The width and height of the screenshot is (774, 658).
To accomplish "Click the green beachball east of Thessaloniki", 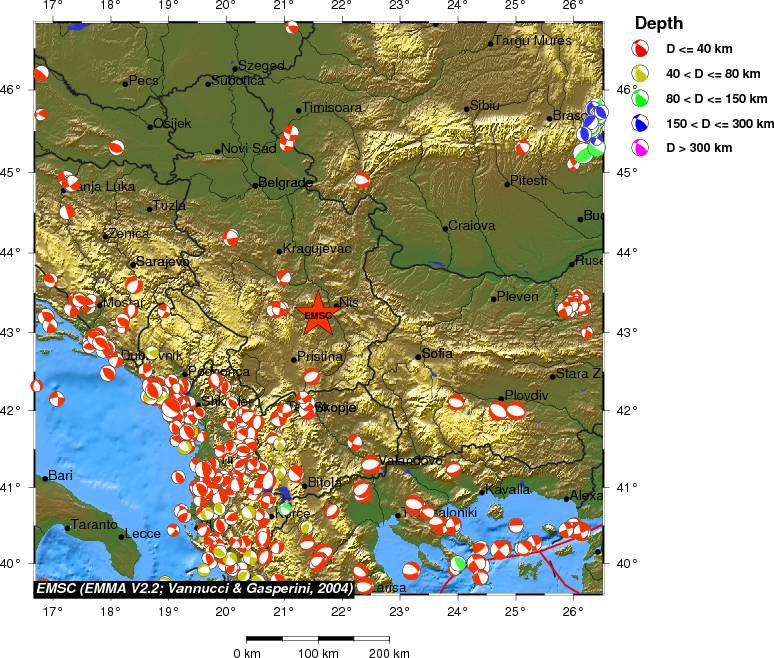I will [x=459, y=563].
